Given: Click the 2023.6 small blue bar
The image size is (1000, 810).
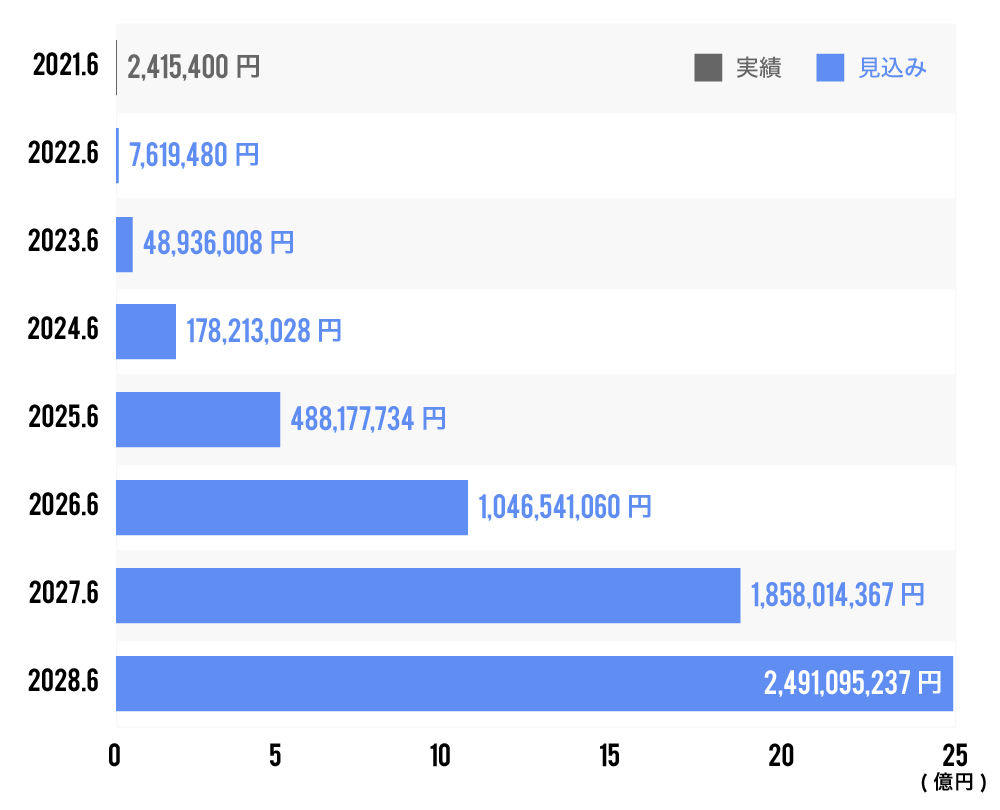Looking at the screenshot, I should (x=124, y=244).
